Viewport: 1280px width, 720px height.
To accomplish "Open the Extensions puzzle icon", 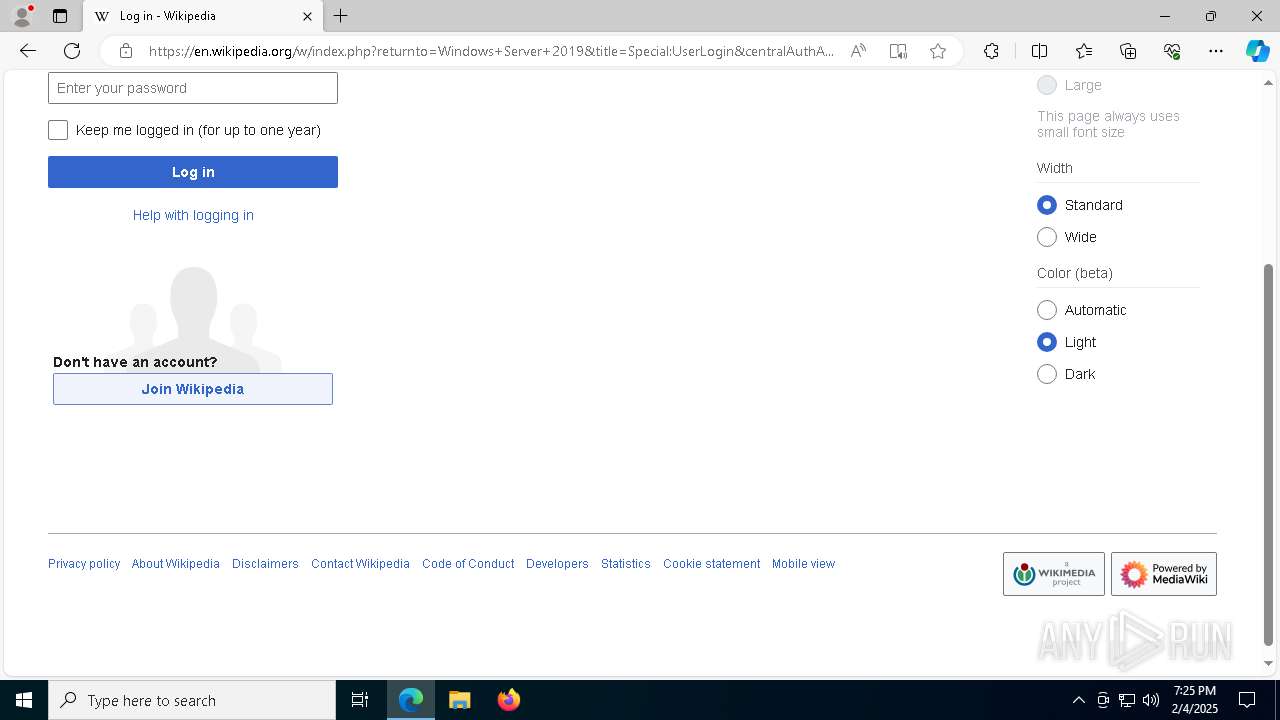I will [x=991, y=51].
